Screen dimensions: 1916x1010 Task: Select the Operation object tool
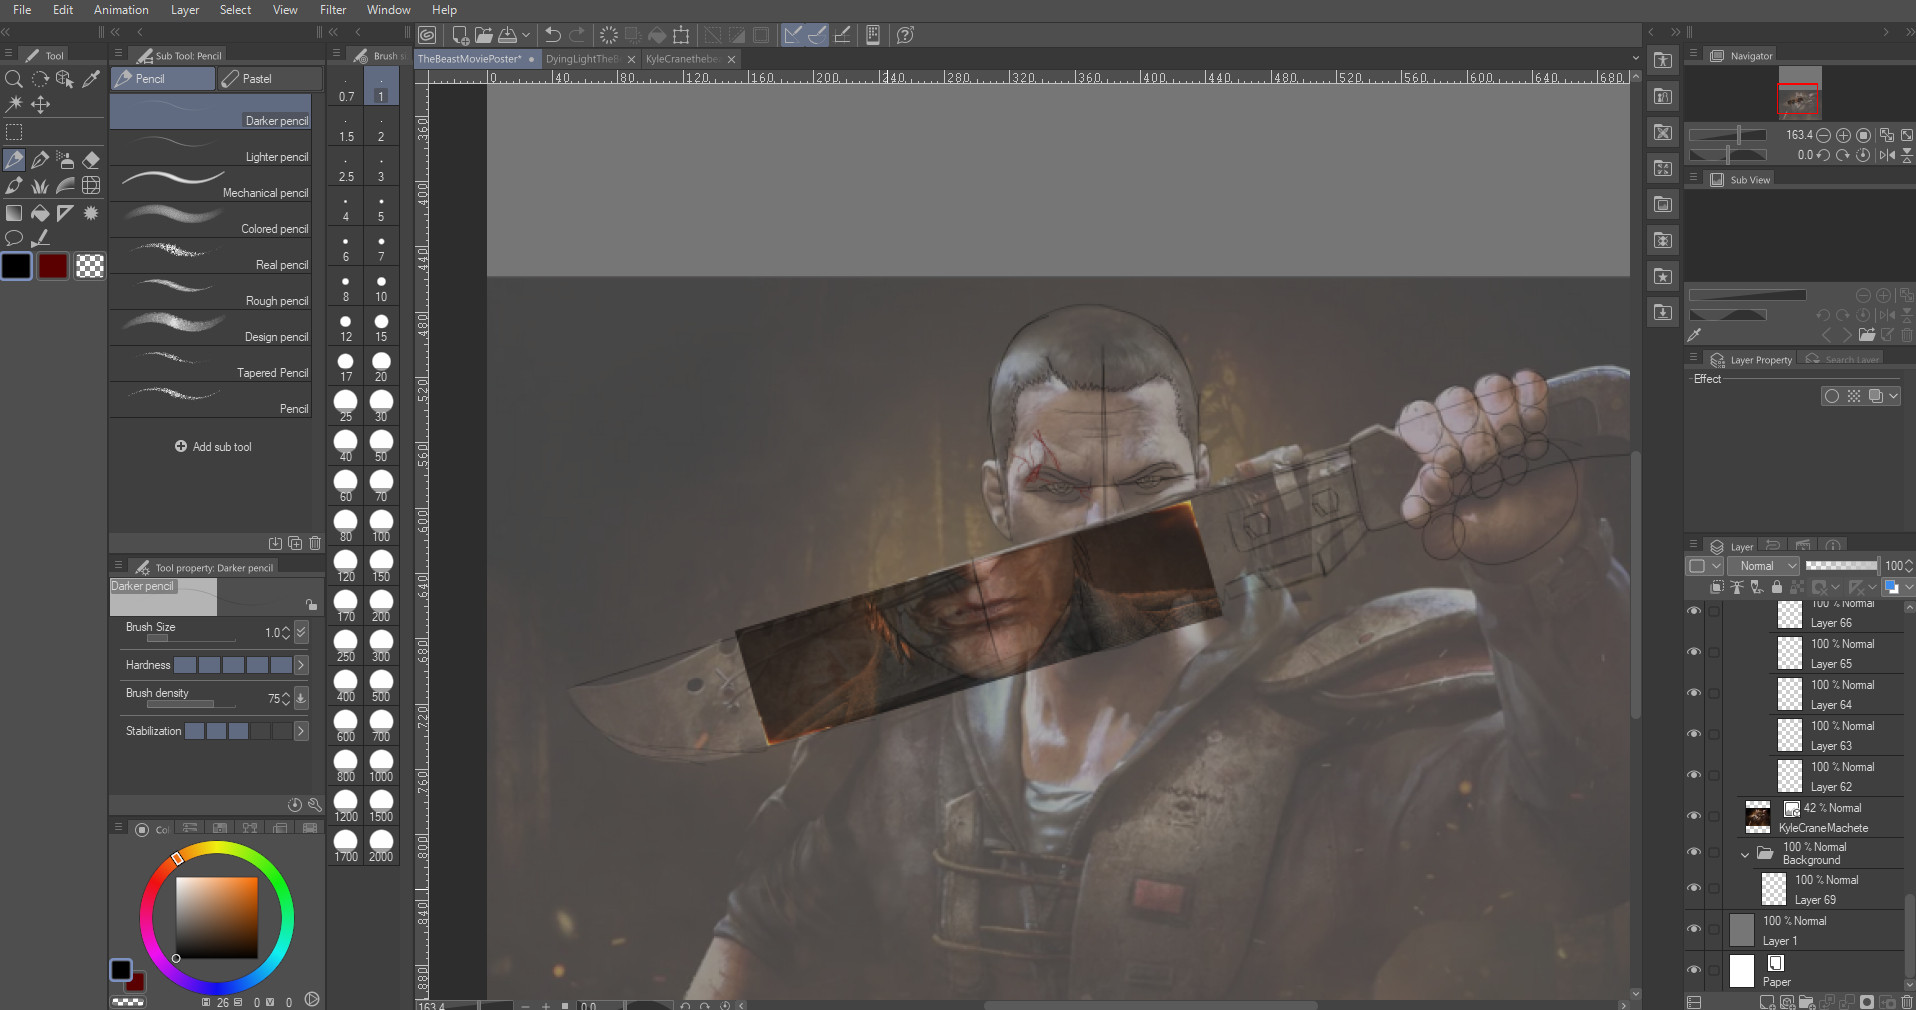65,79
